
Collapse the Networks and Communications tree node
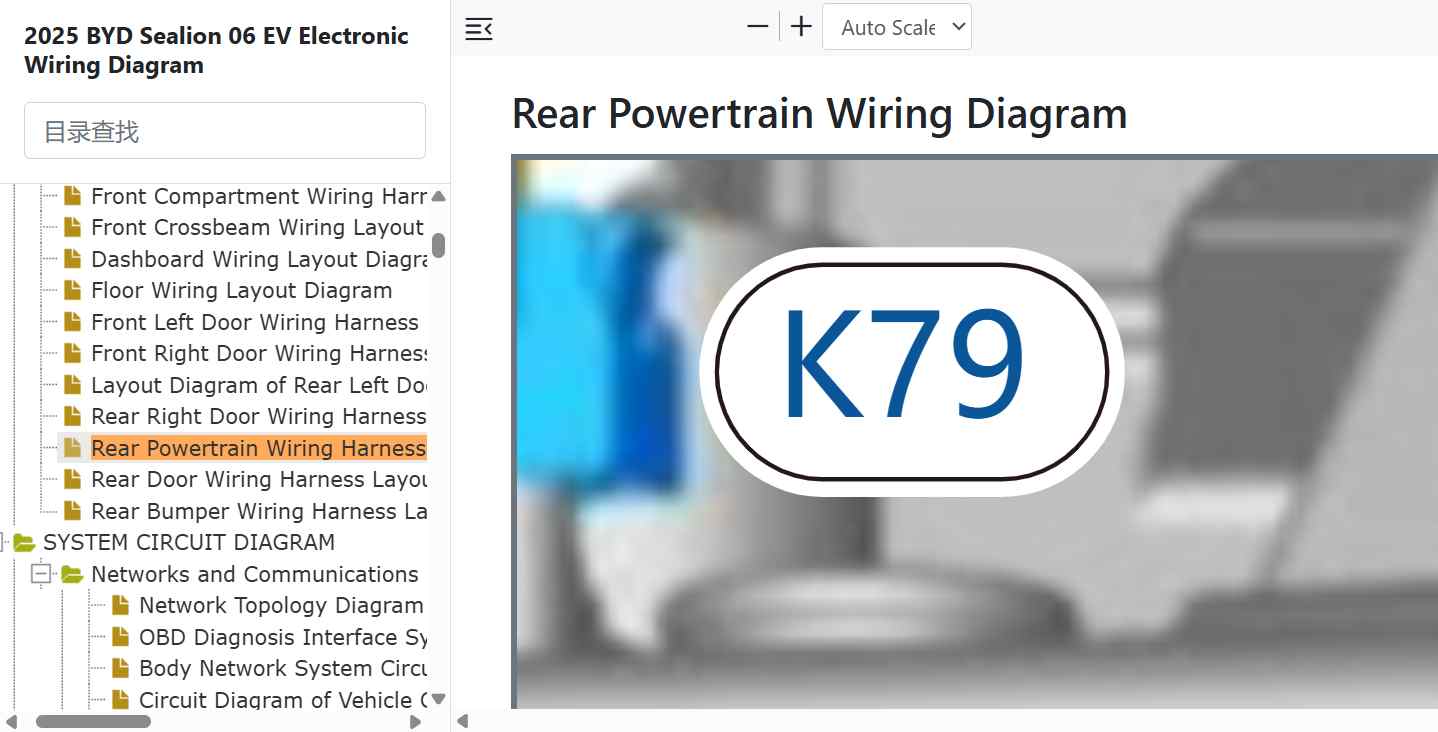(41, 574)
